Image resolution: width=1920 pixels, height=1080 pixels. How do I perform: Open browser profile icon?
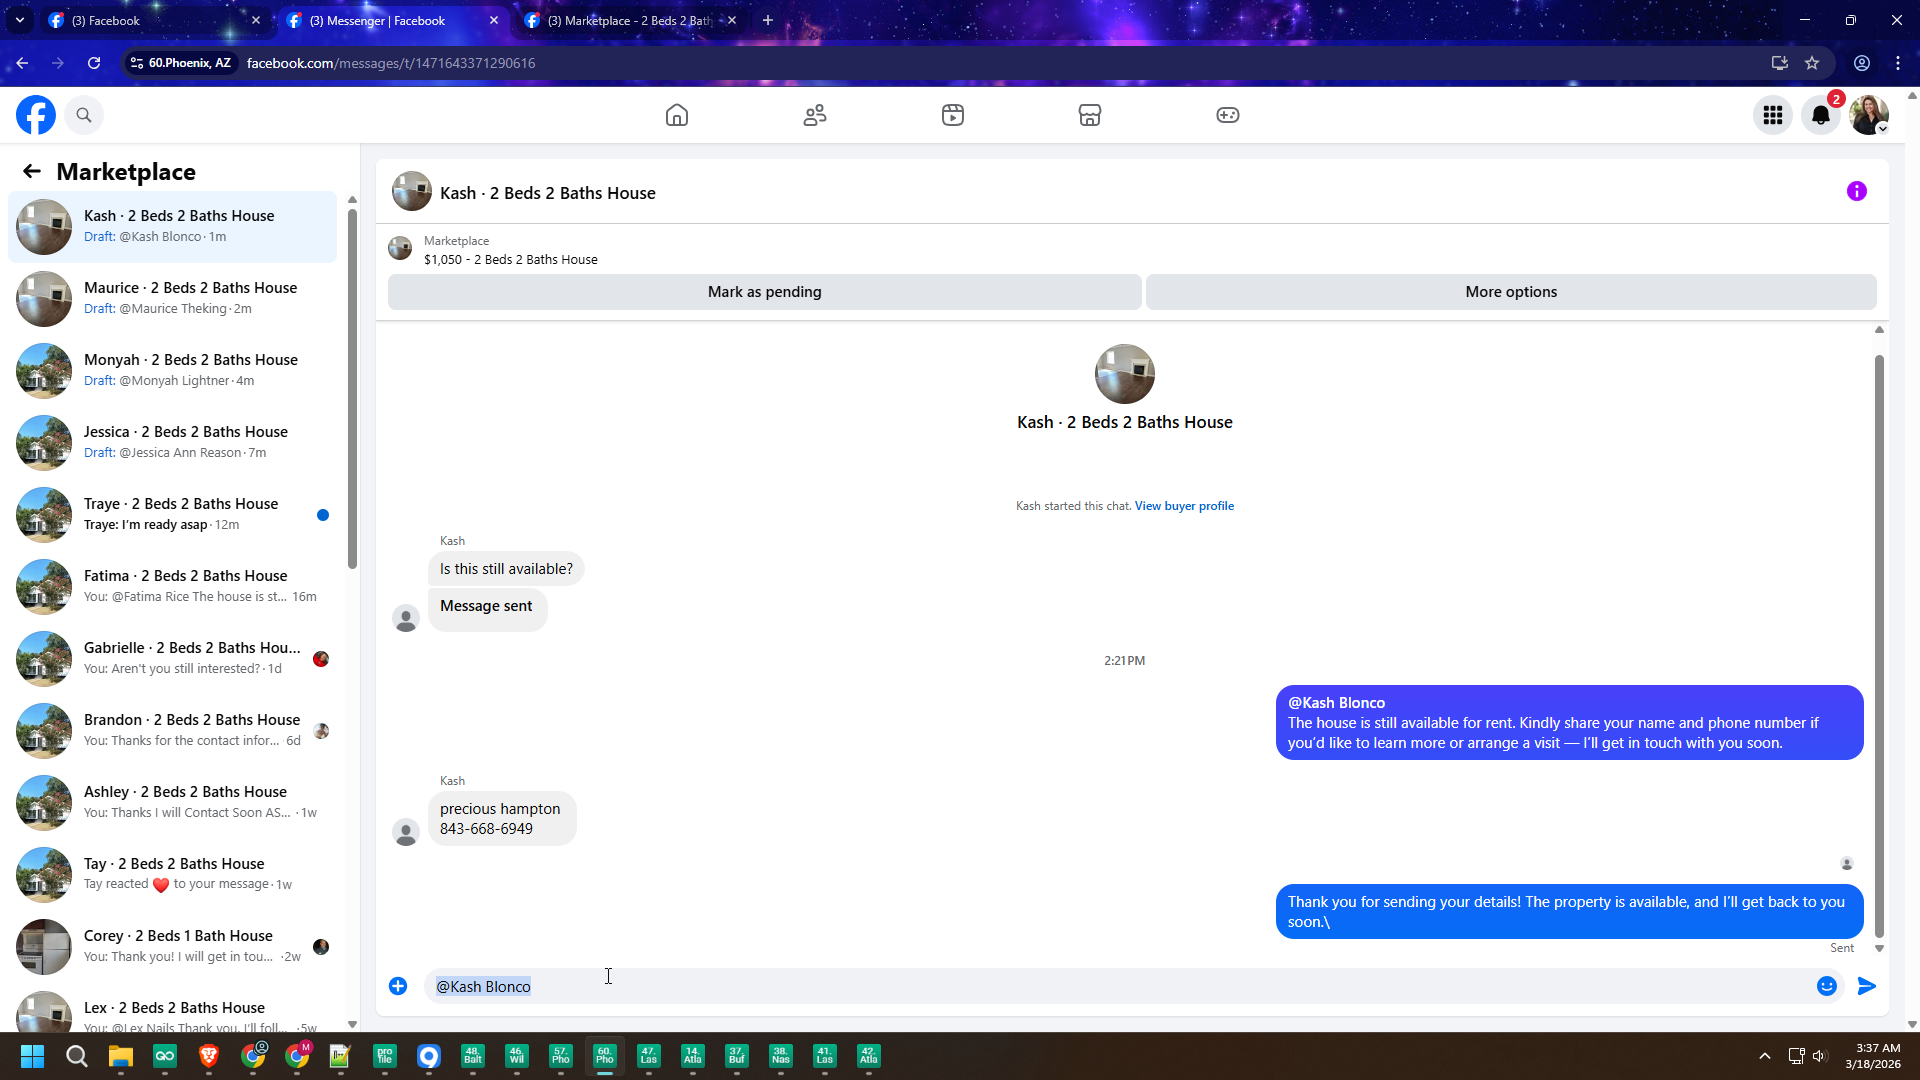click(1862, 63)
